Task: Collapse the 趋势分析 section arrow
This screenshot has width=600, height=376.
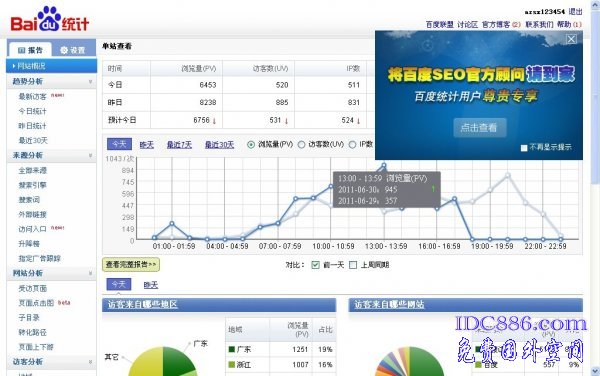Action: pos(90,81)
